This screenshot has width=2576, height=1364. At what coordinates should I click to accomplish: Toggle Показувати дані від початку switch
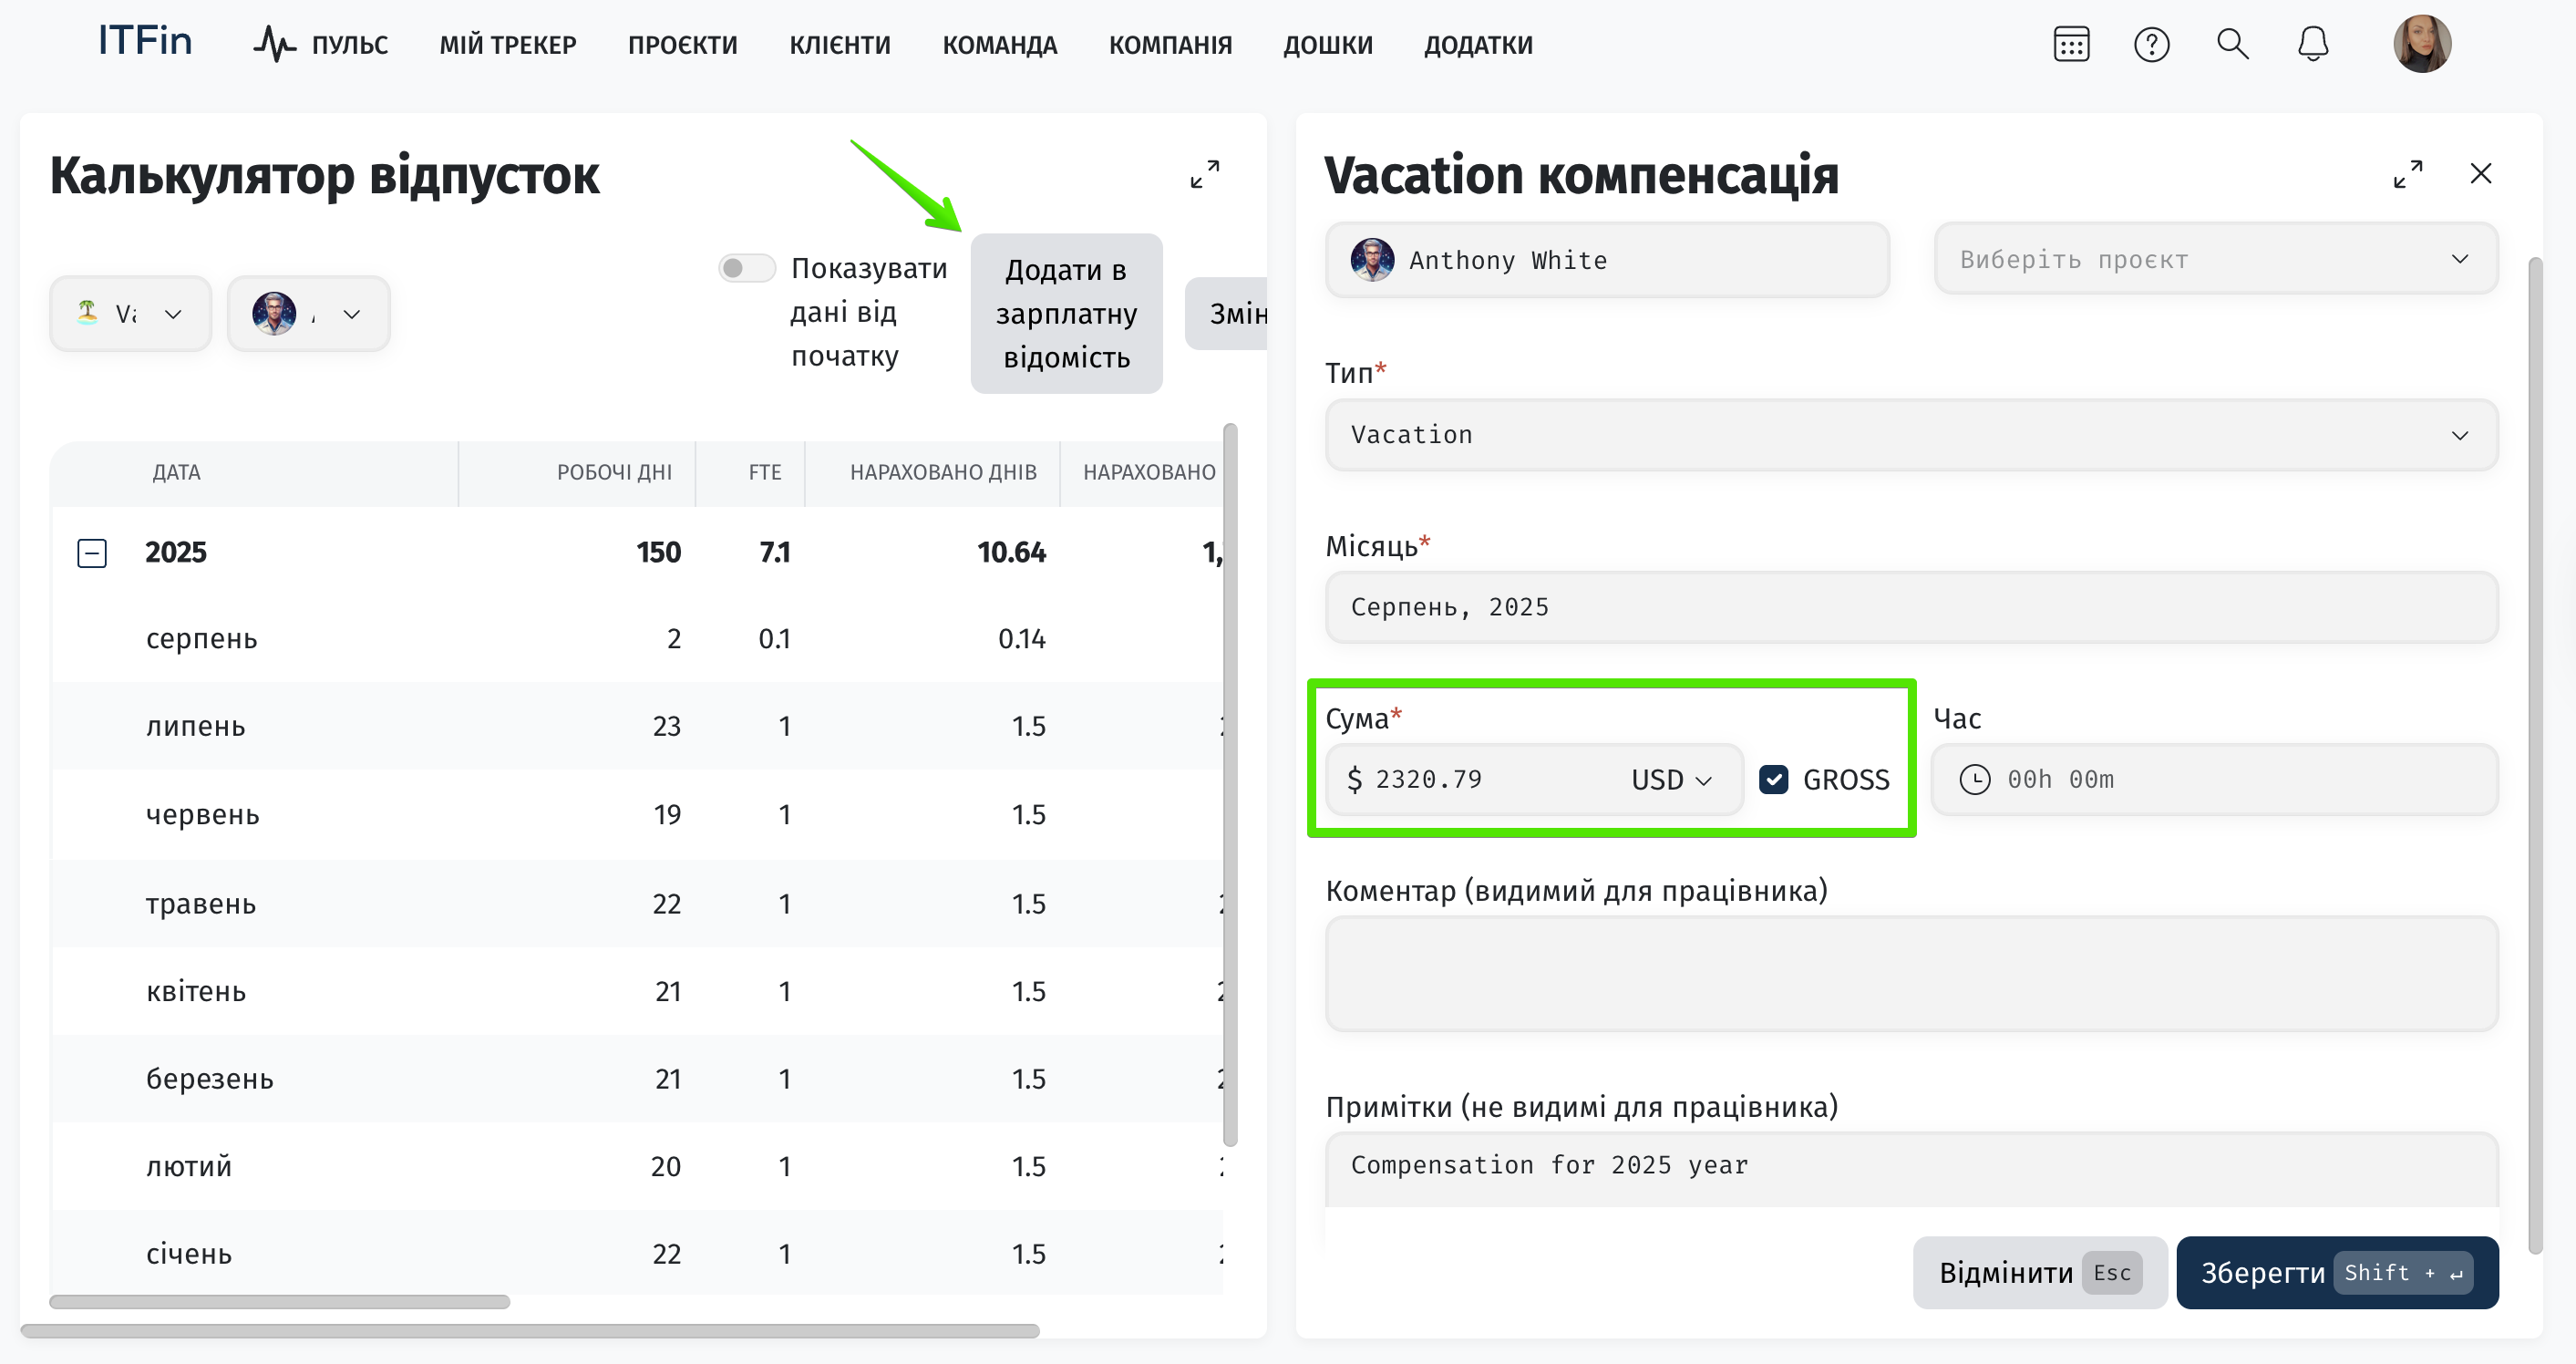[x=746, y=268]
